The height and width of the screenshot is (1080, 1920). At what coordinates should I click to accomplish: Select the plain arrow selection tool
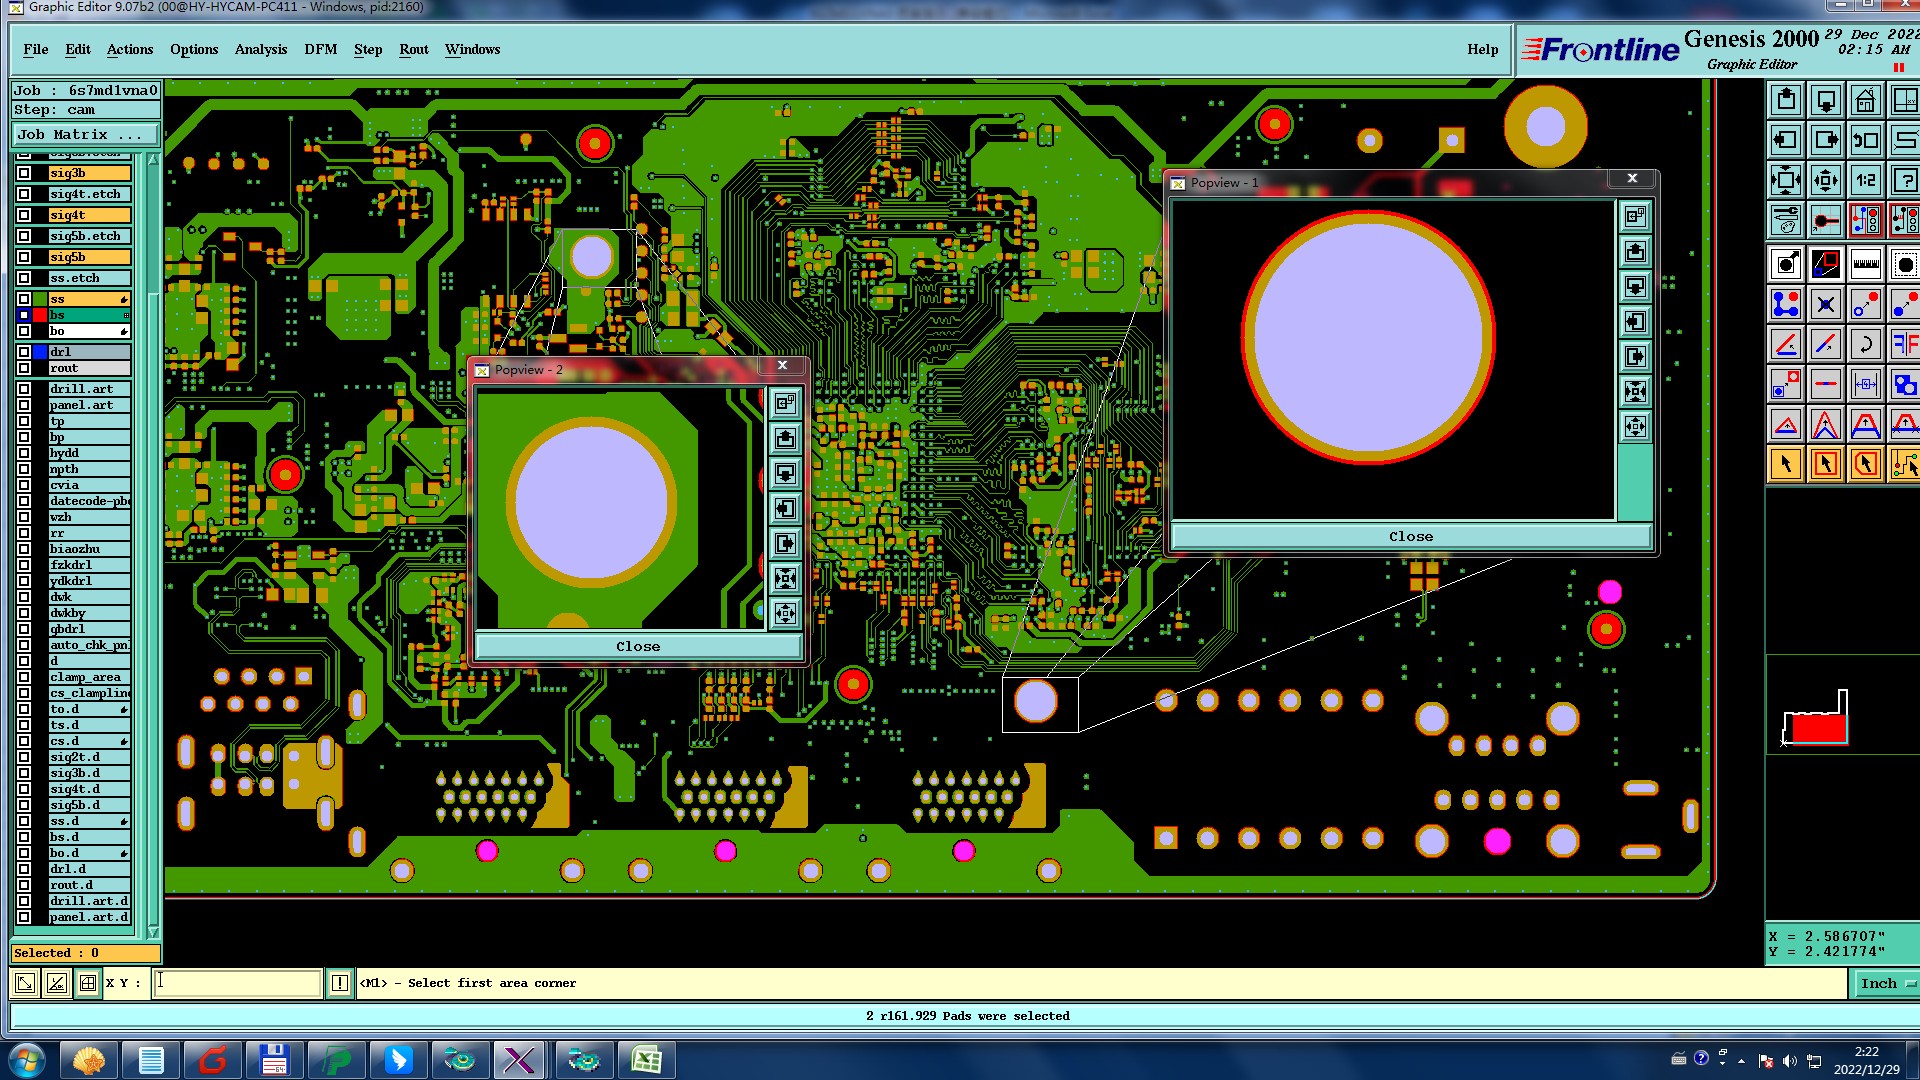click(x=1786, y=464)
